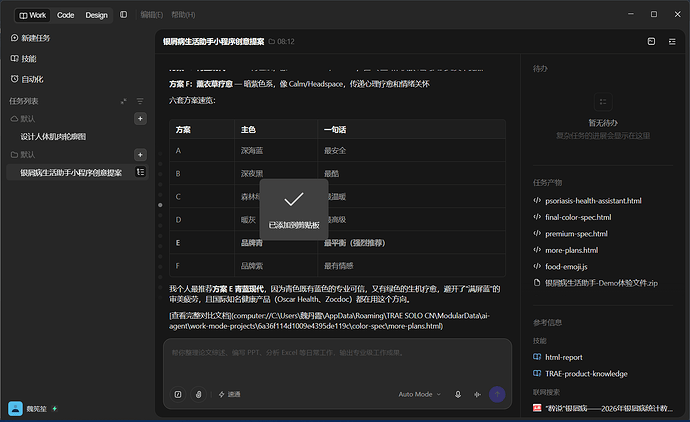Open the 技能 skills page
Screen dimensions: 690x422
click(x=24, y=59)
